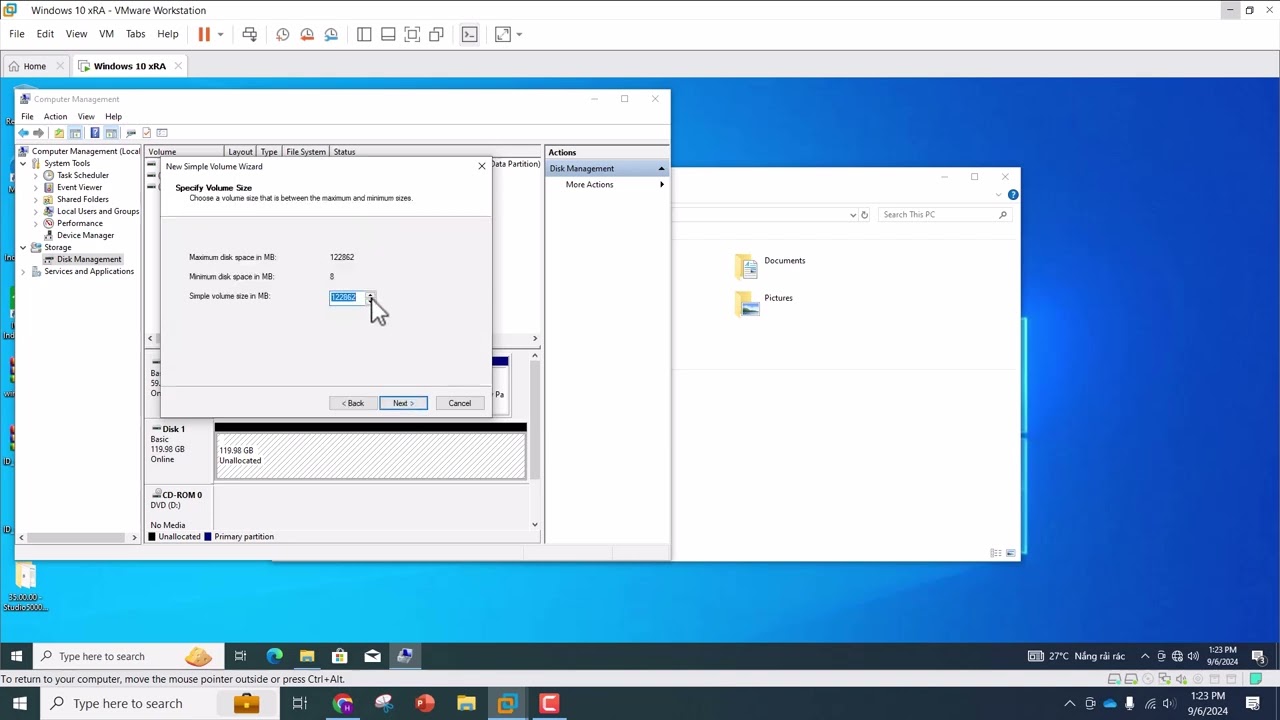1280x720 pixels.
Task: Select the Disk 1 unallocated space block
Action: 370,455
